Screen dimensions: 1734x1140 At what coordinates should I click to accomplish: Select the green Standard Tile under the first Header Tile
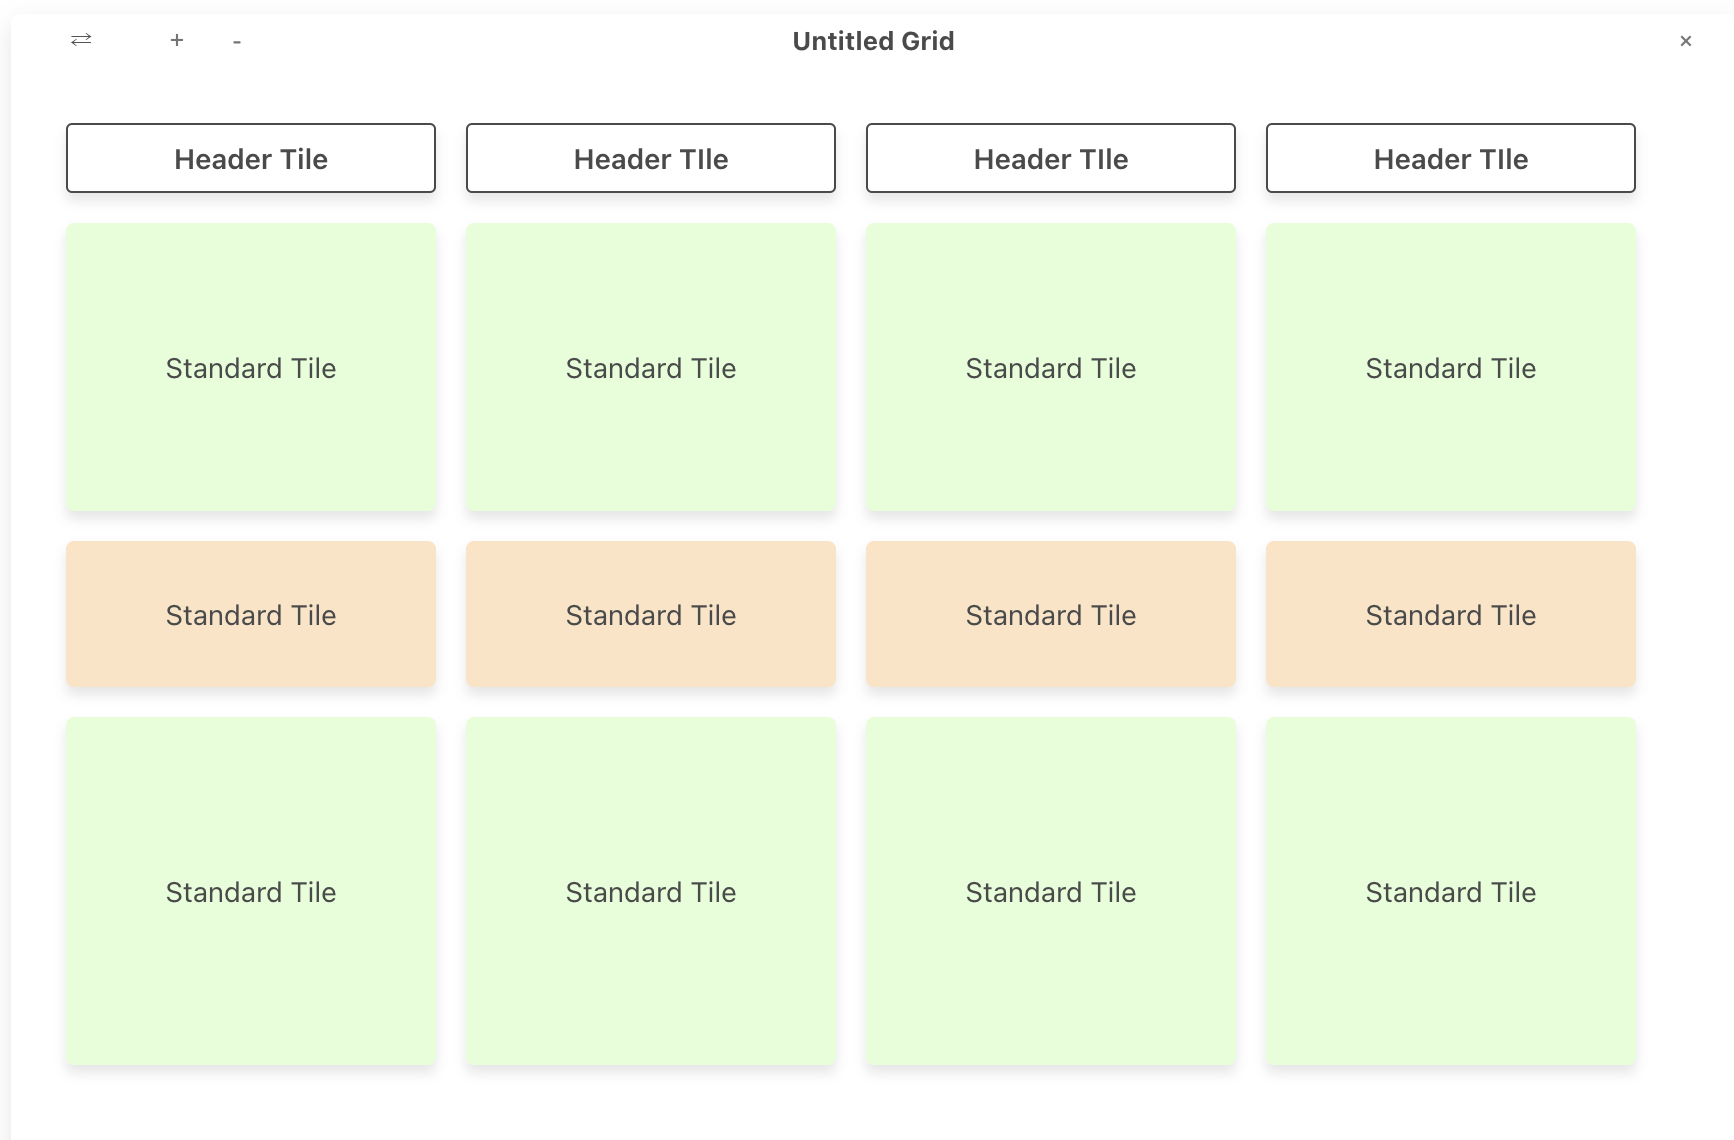(250, 368)
